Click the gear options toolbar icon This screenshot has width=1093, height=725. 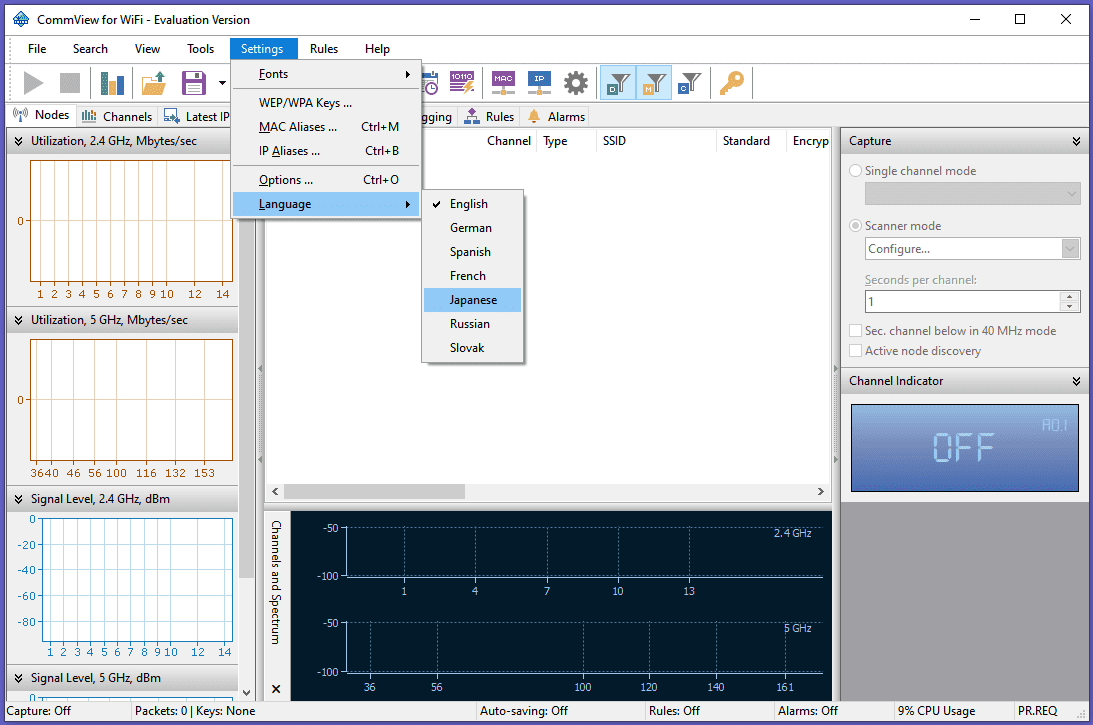tap(576, 83)
